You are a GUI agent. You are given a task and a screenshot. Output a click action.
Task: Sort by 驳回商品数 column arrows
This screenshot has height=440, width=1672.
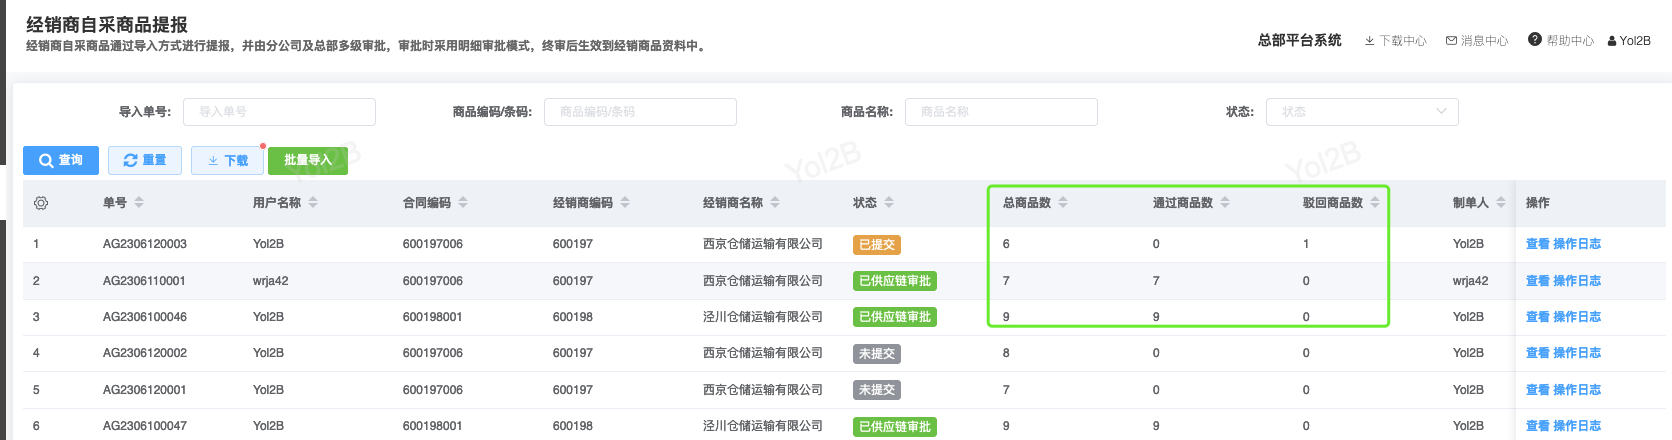[x=1375, y=203]
